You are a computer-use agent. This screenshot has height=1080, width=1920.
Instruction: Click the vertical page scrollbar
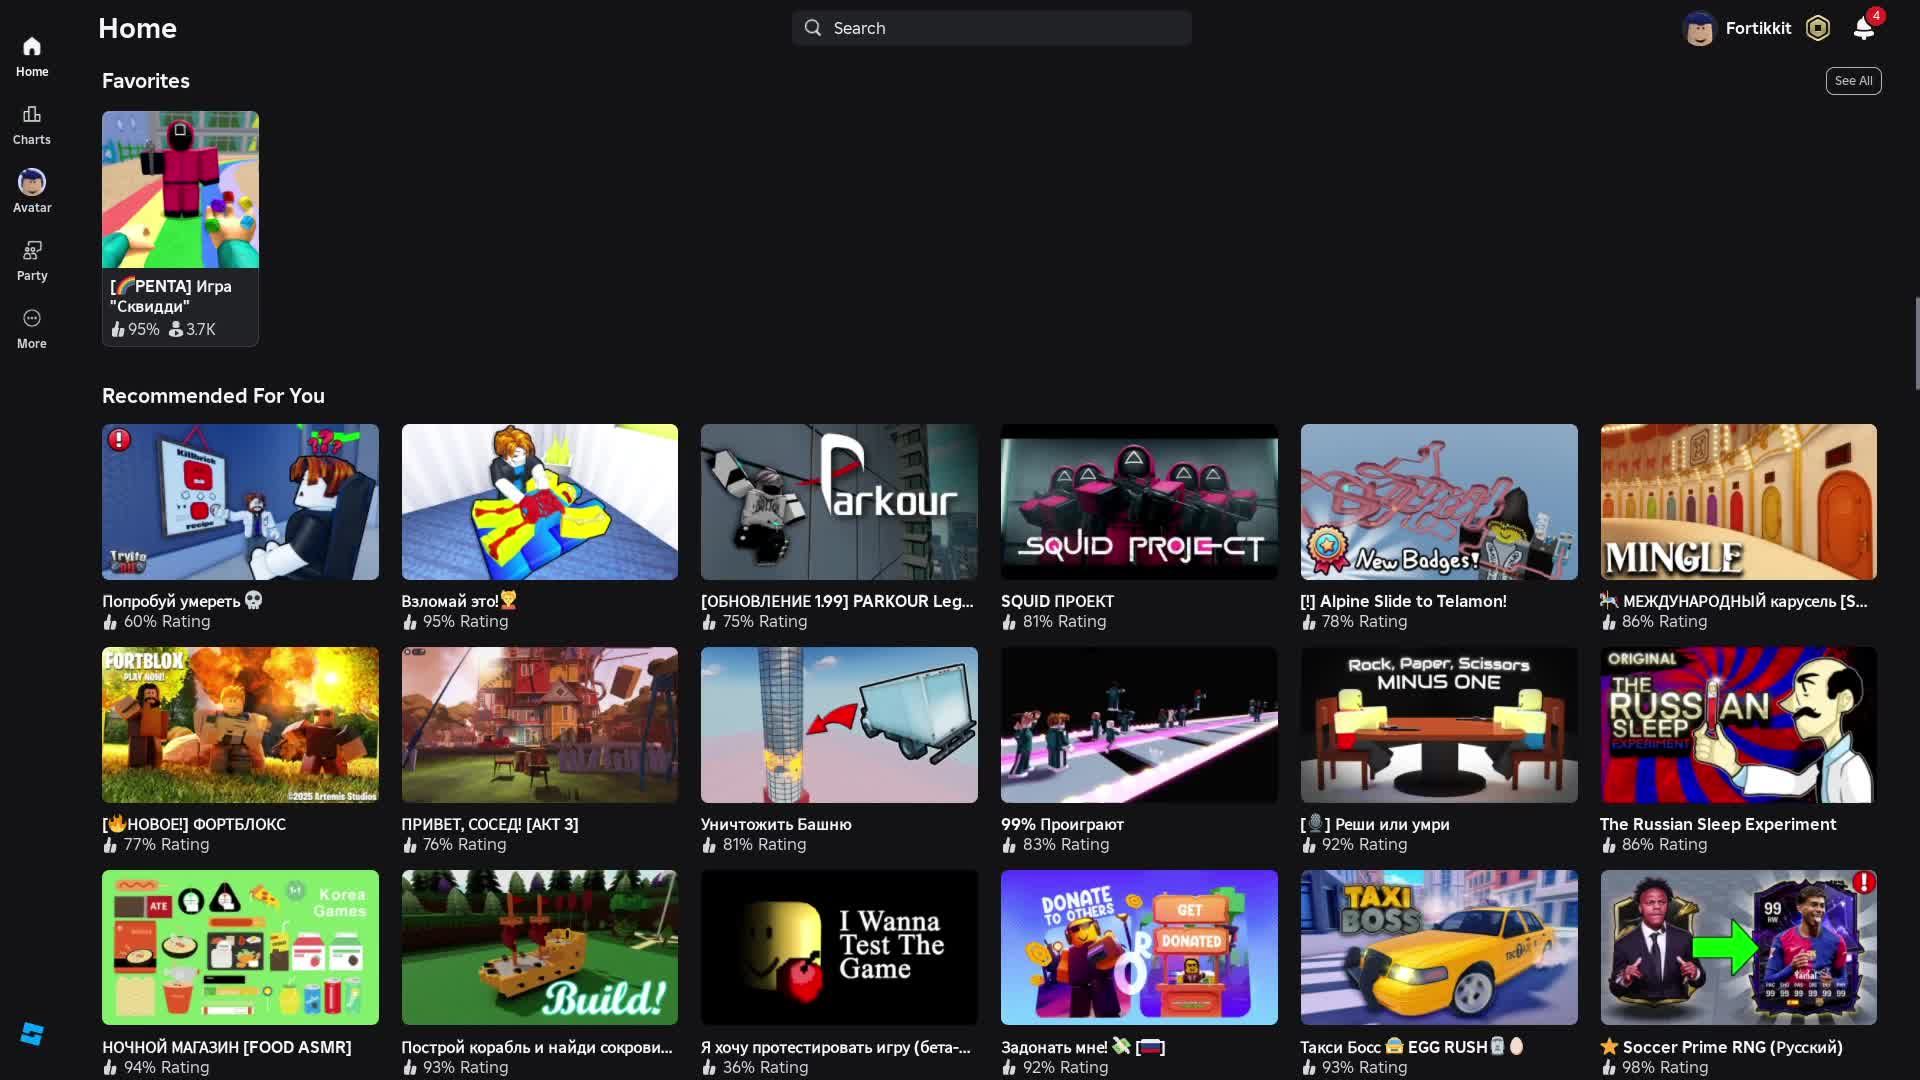(1916, 343)
